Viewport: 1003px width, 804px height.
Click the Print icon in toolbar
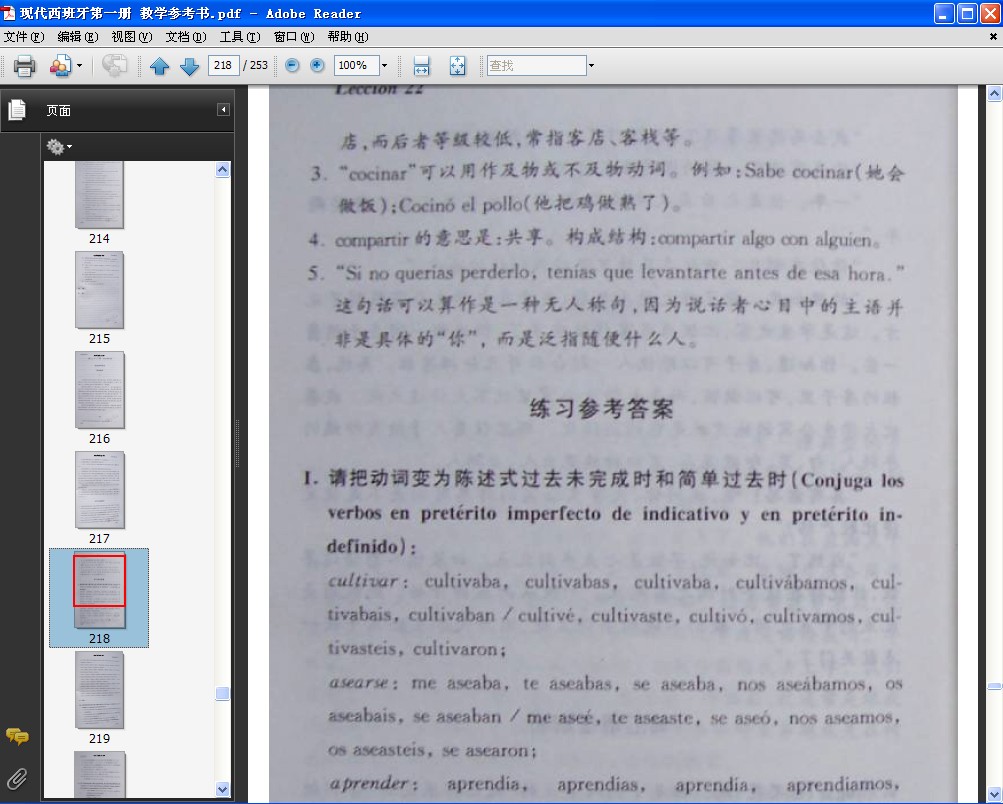[x=24, y=65]
